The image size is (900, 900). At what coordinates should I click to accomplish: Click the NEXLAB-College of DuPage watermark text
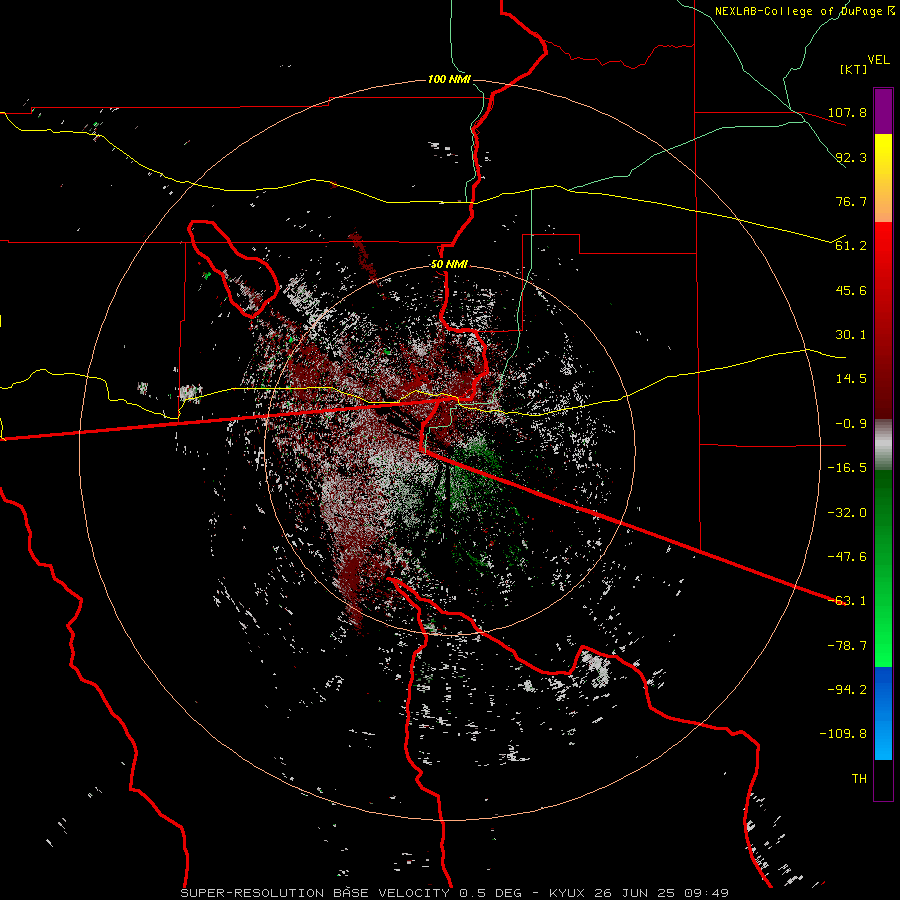click(x=804, y=11)
